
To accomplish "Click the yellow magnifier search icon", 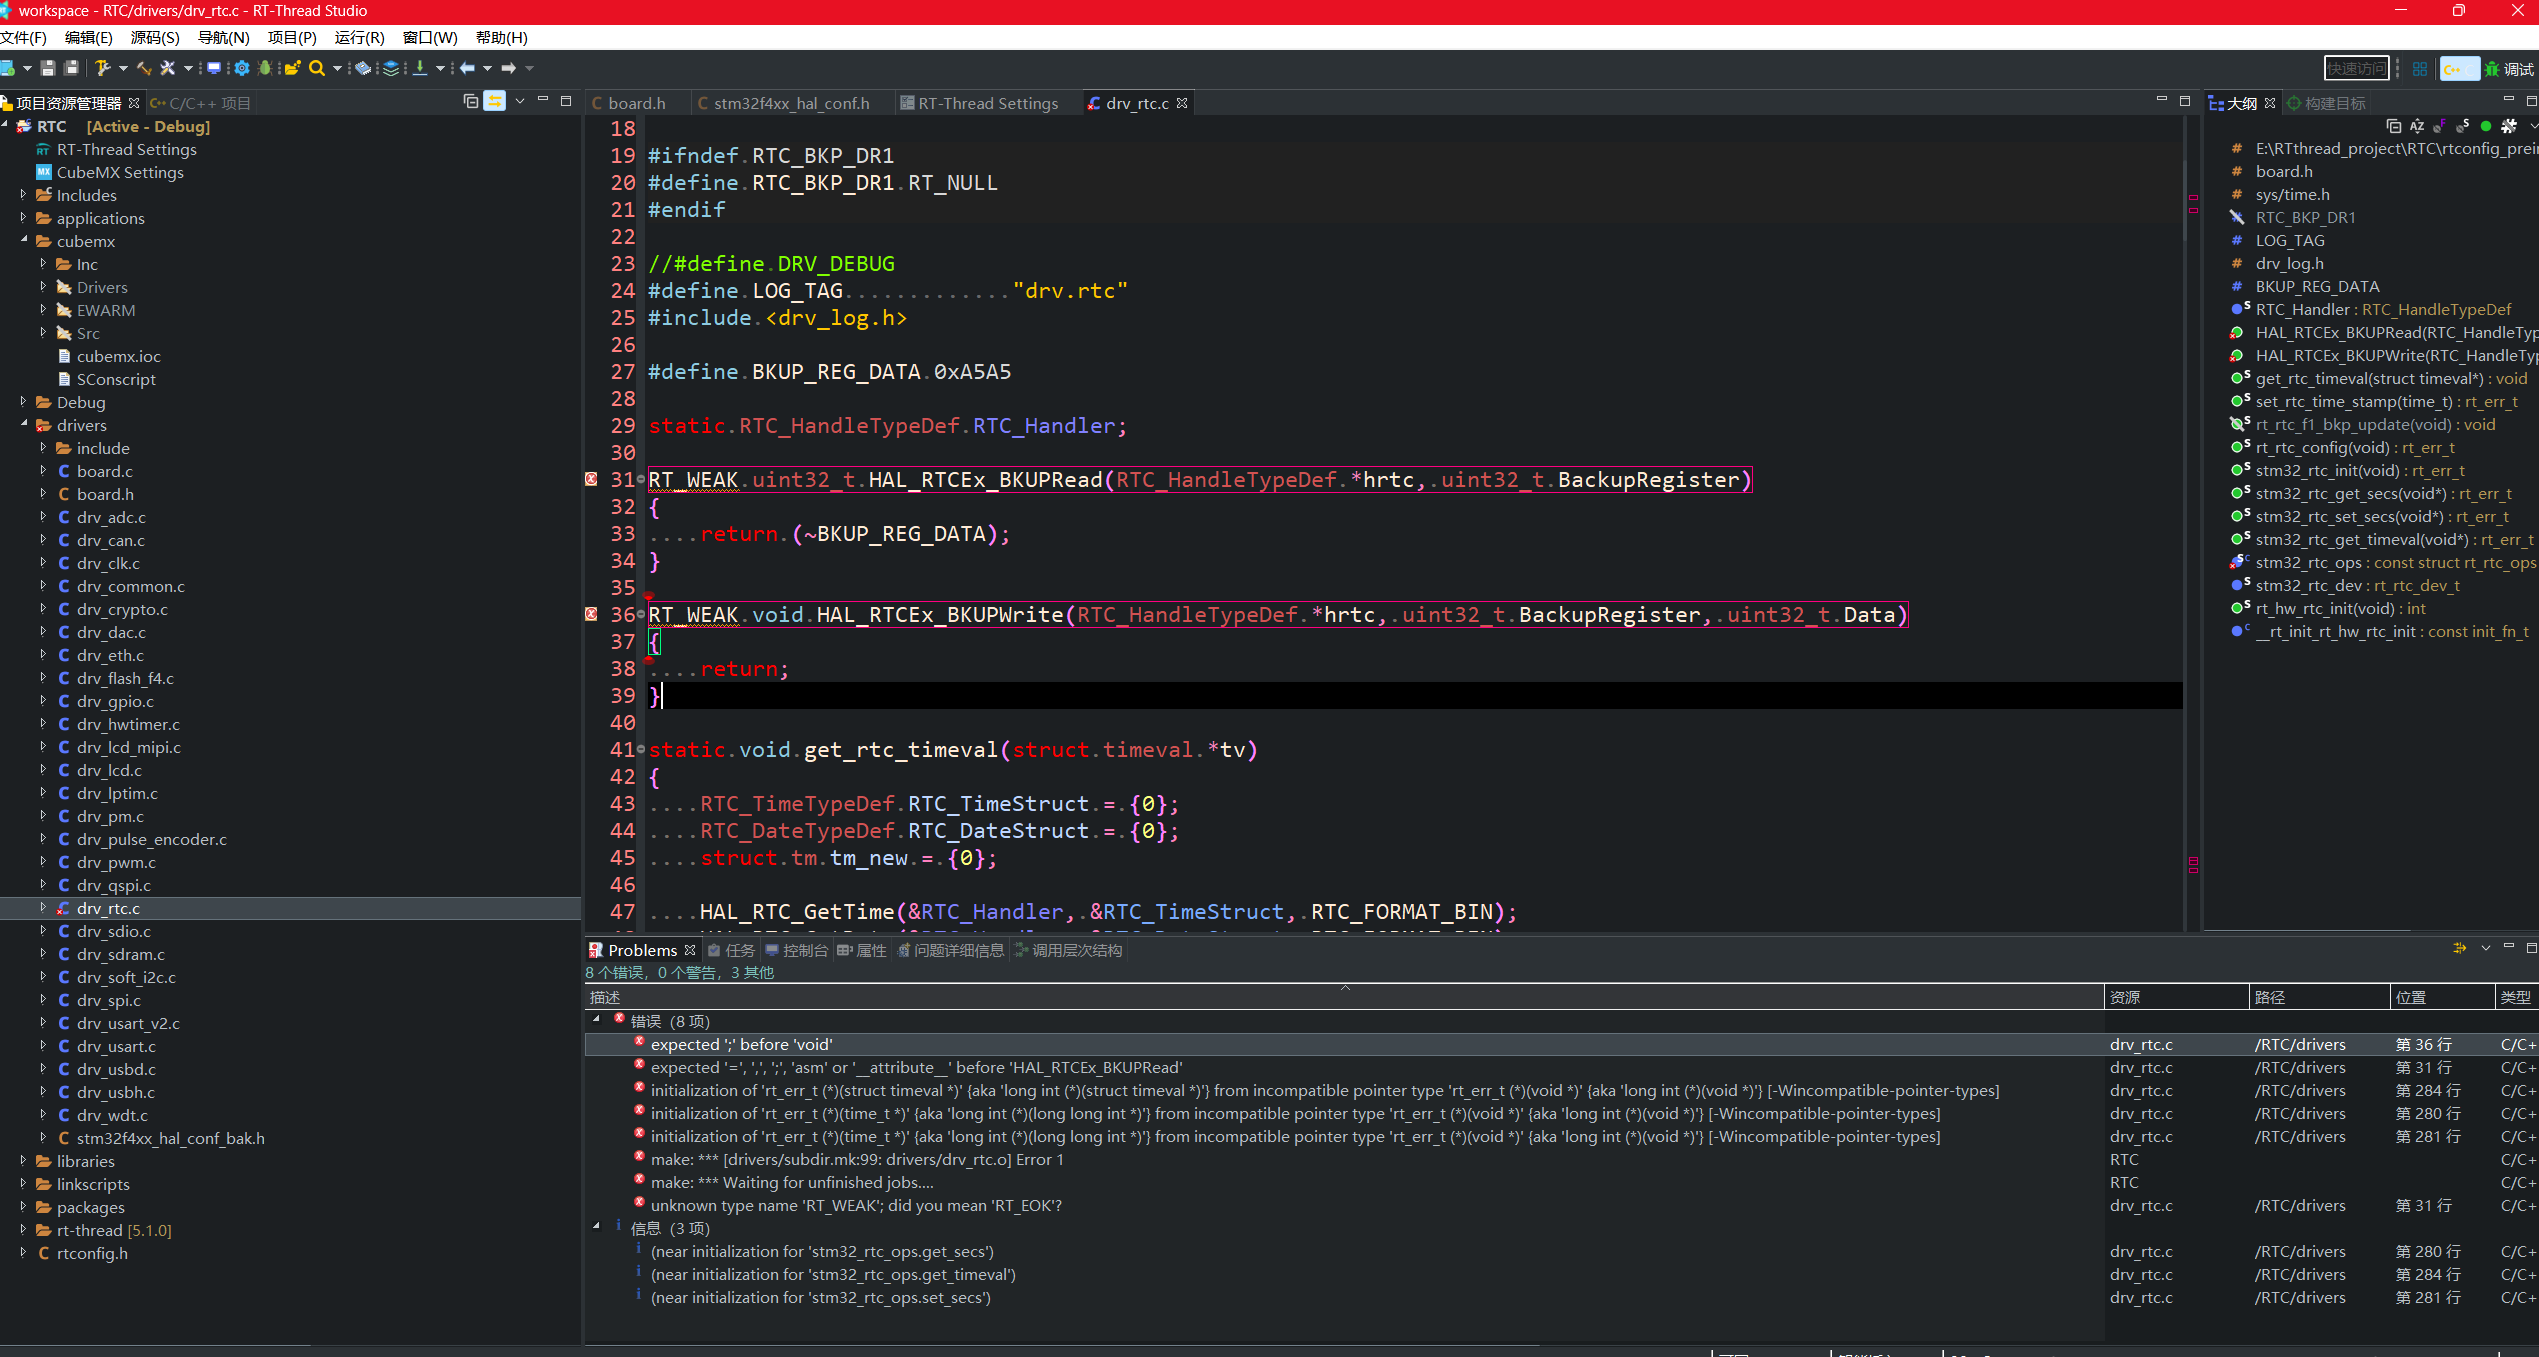I will pos(316,68).
